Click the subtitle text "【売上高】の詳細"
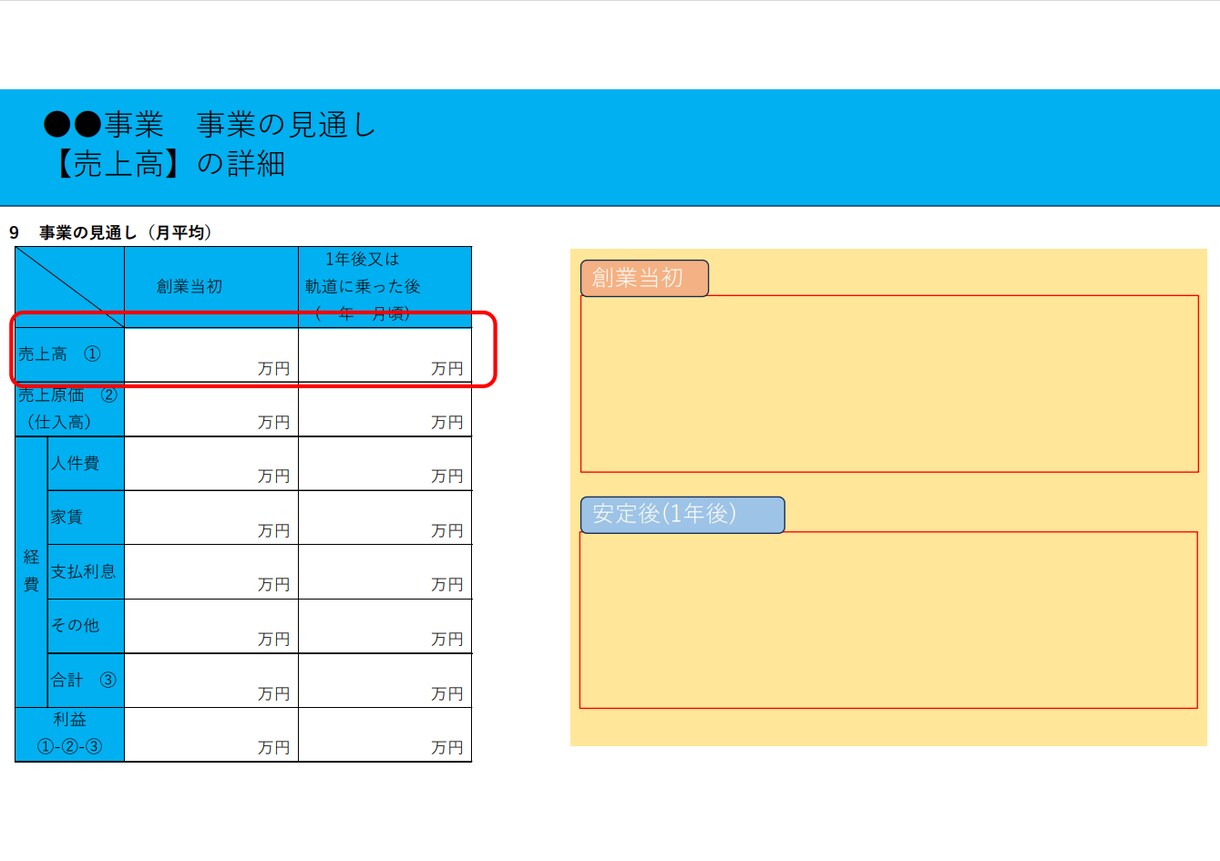The image size is (1220, 861). [x=165, y=164]
